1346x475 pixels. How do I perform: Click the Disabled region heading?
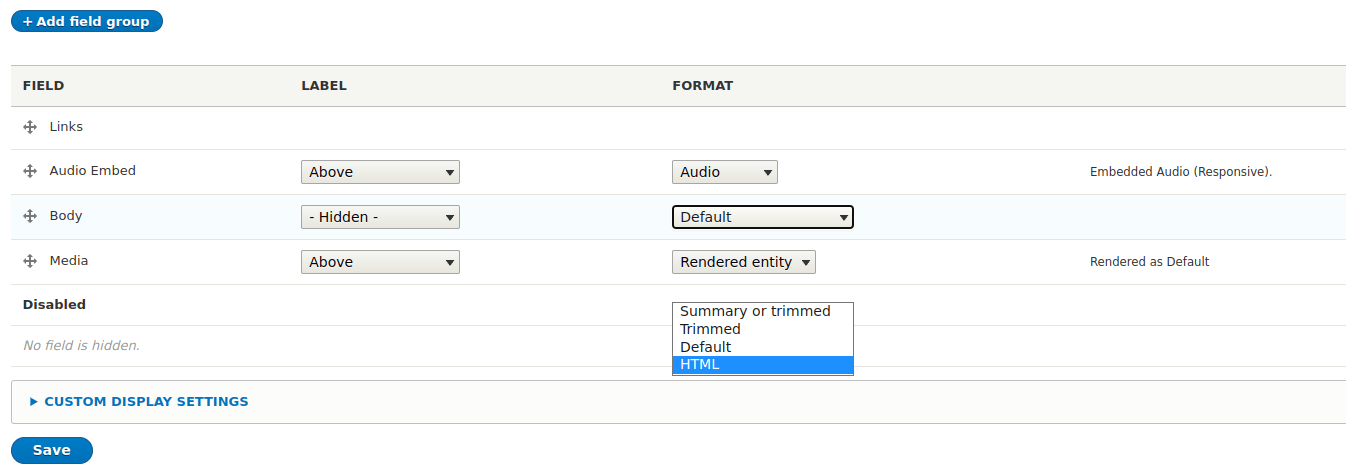54,304
